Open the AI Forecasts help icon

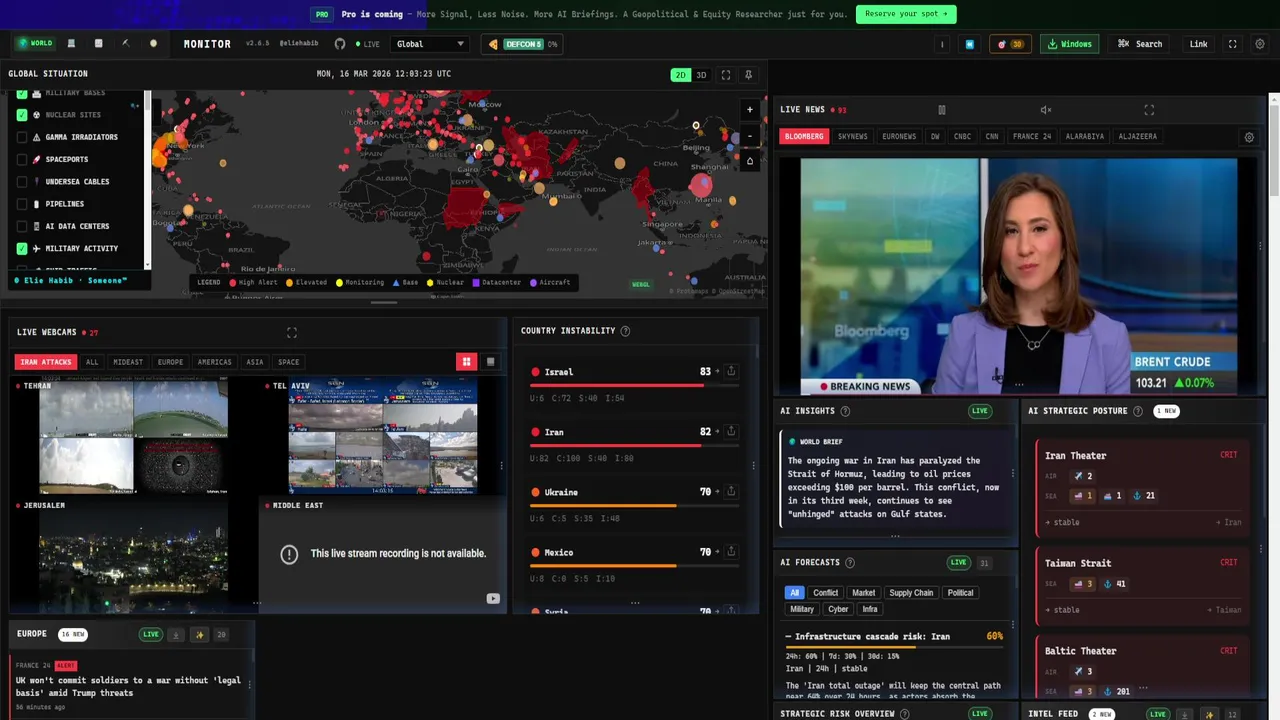point(850,563)
